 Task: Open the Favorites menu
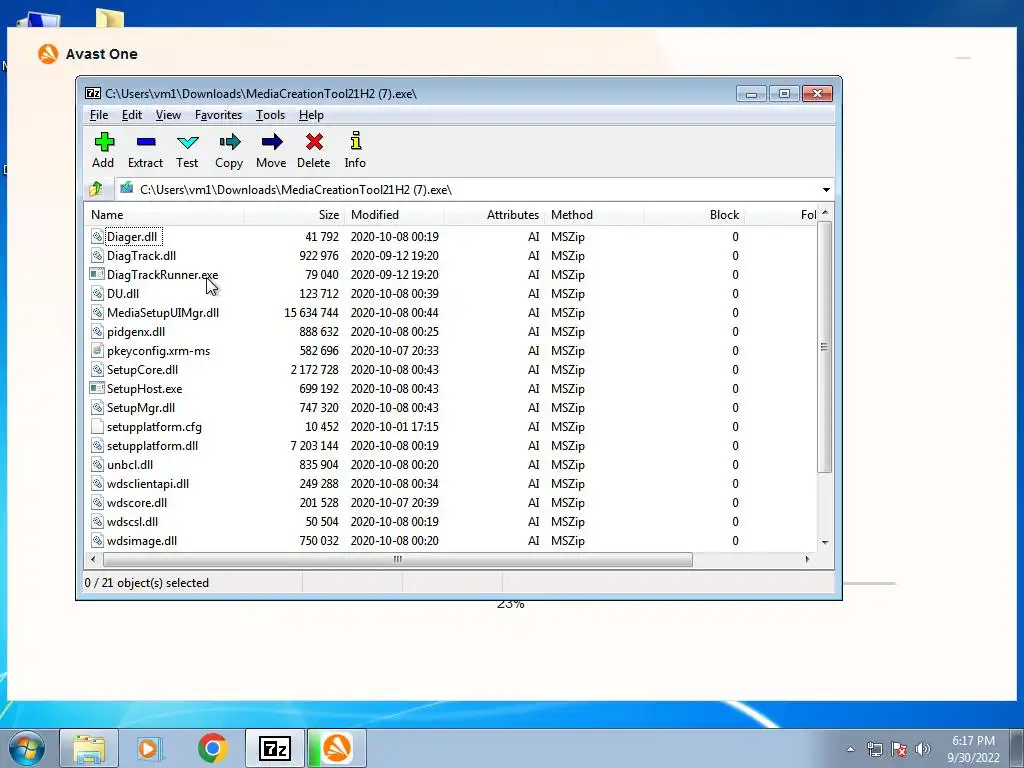[x=218, y=115]
